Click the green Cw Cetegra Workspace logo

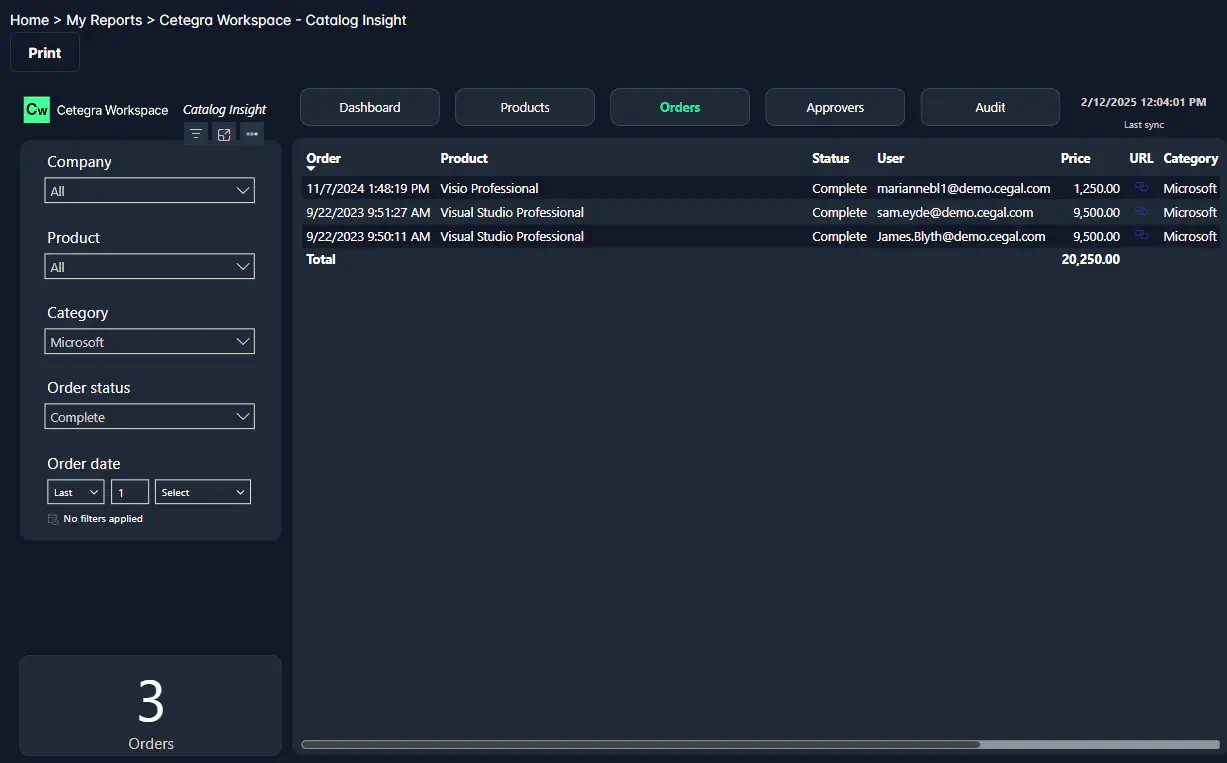click(37, 110)
